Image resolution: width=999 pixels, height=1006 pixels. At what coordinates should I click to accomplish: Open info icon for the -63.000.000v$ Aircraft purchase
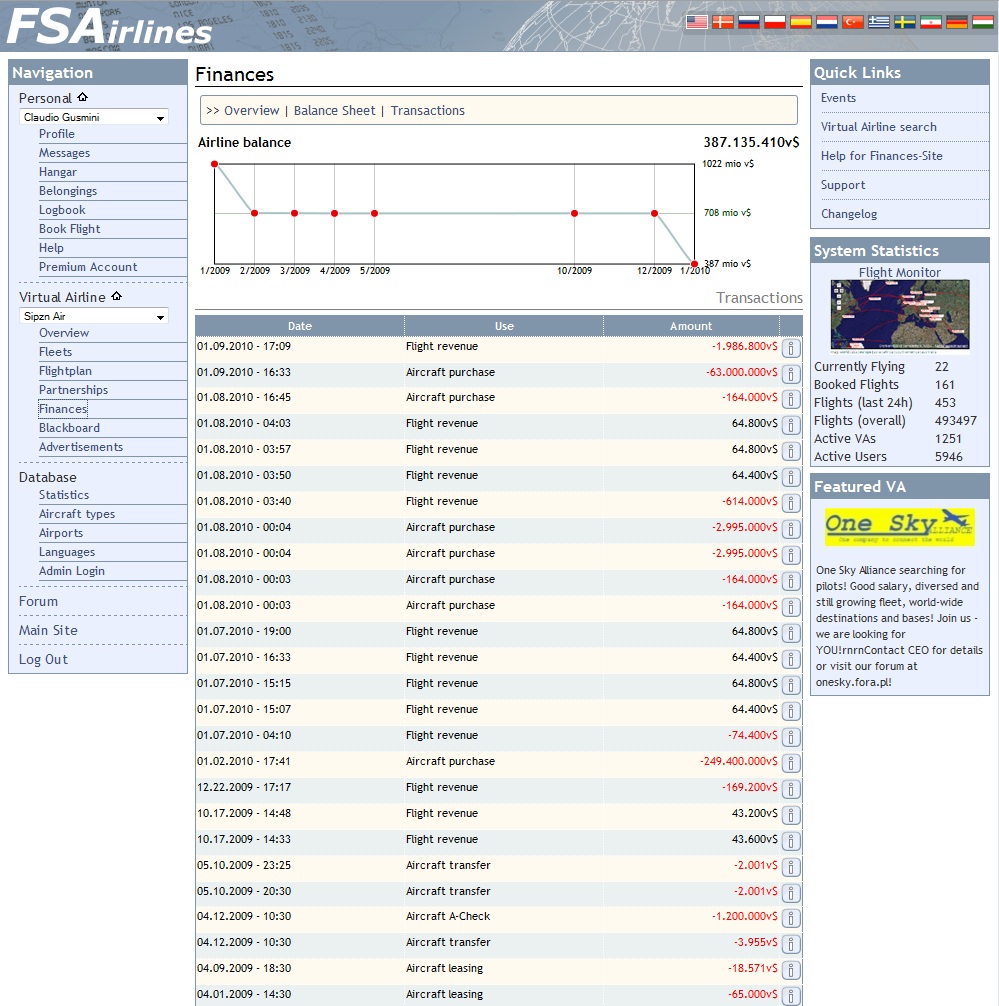[790, 374]
